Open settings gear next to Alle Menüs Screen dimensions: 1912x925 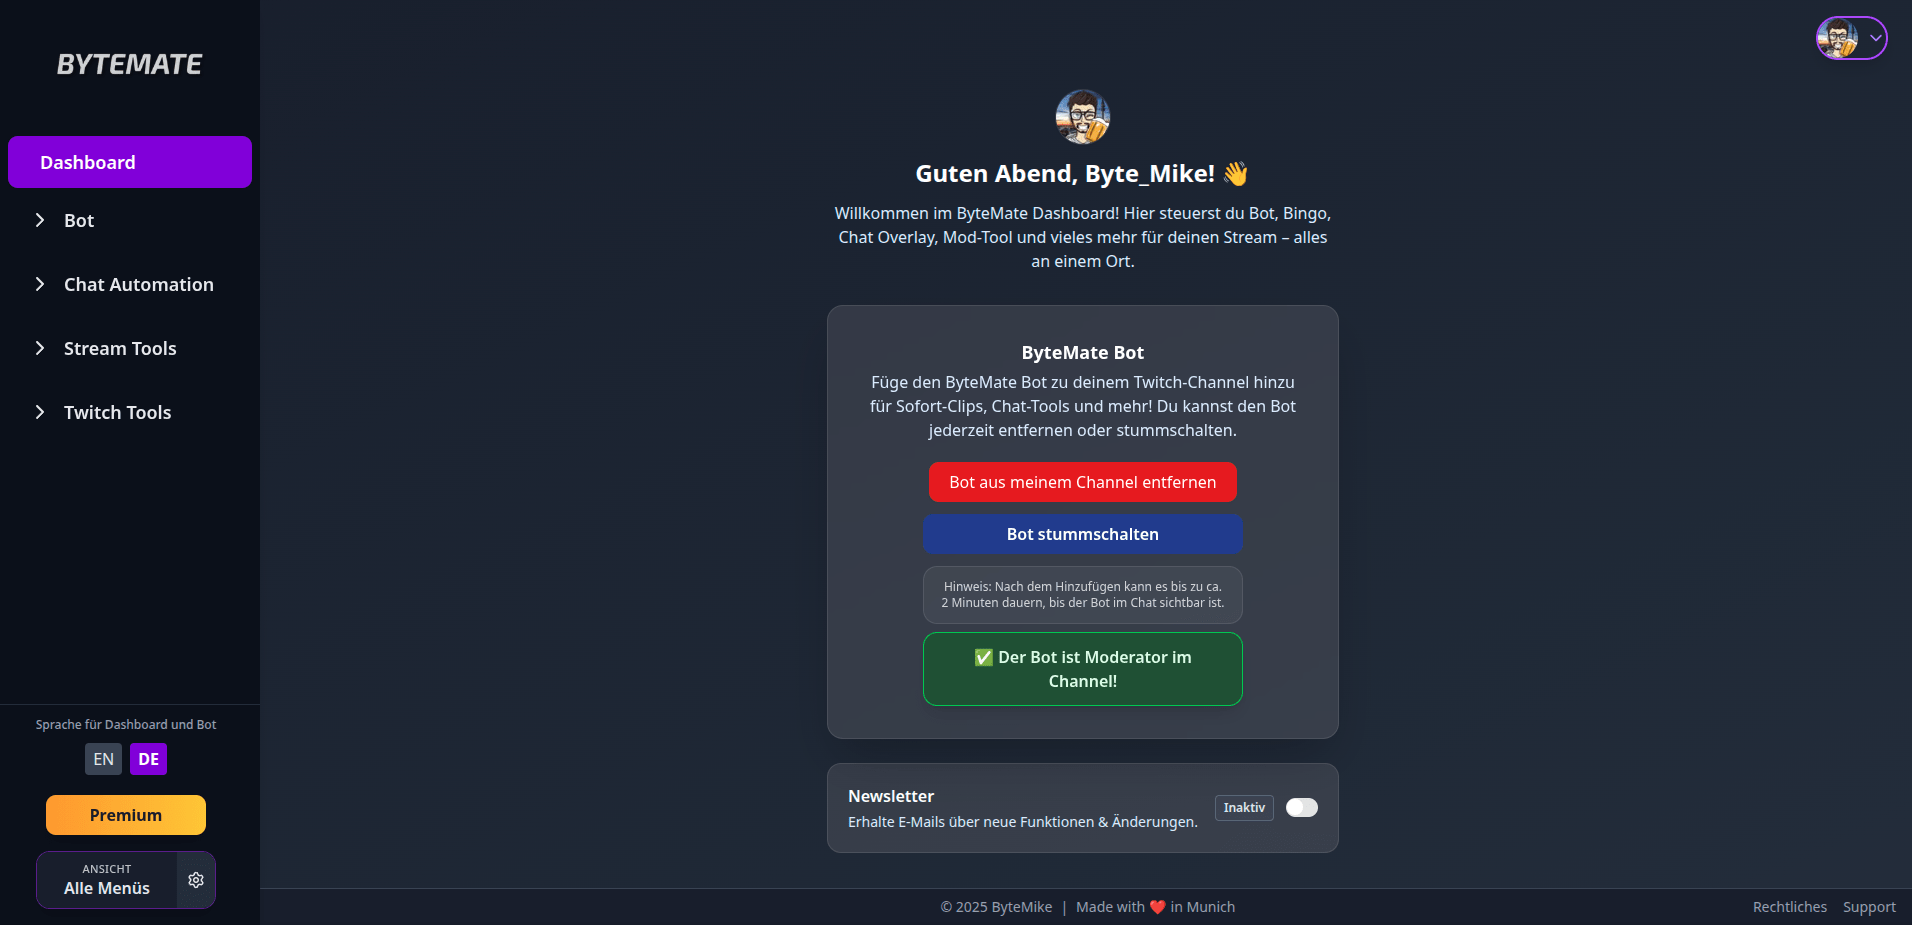coord(196,880)
